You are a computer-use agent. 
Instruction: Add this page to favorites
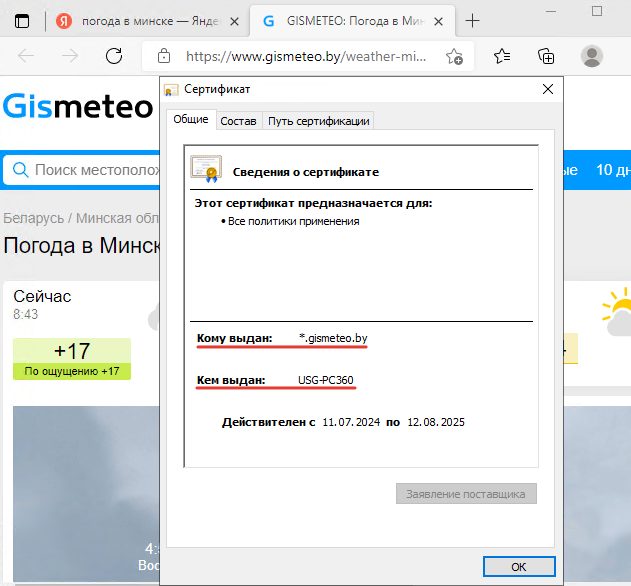coord(454,56)
